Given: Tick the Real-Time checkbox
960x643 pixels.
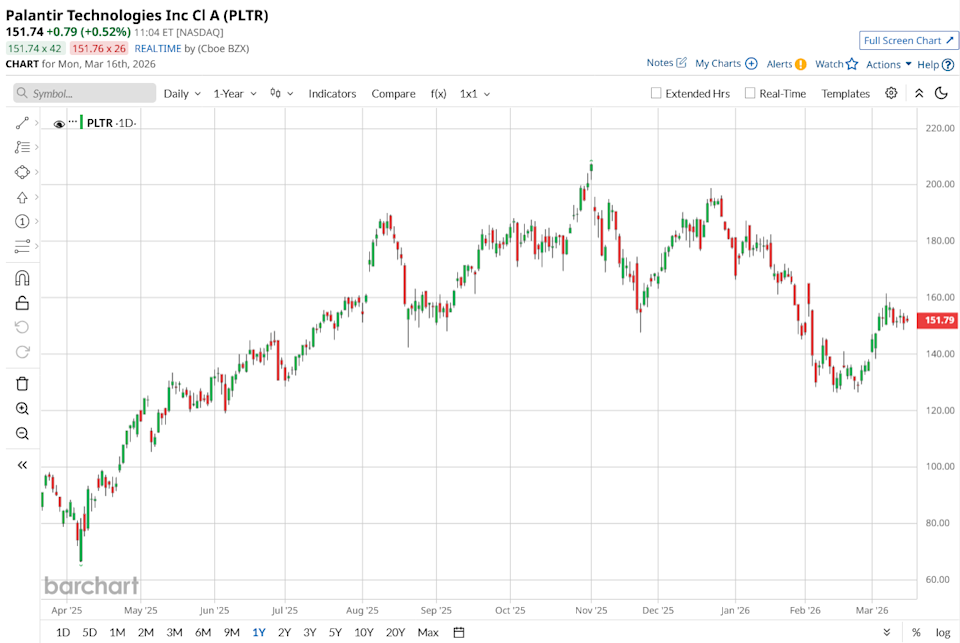Looking at the screenshot, I should [x=750, y=93].
